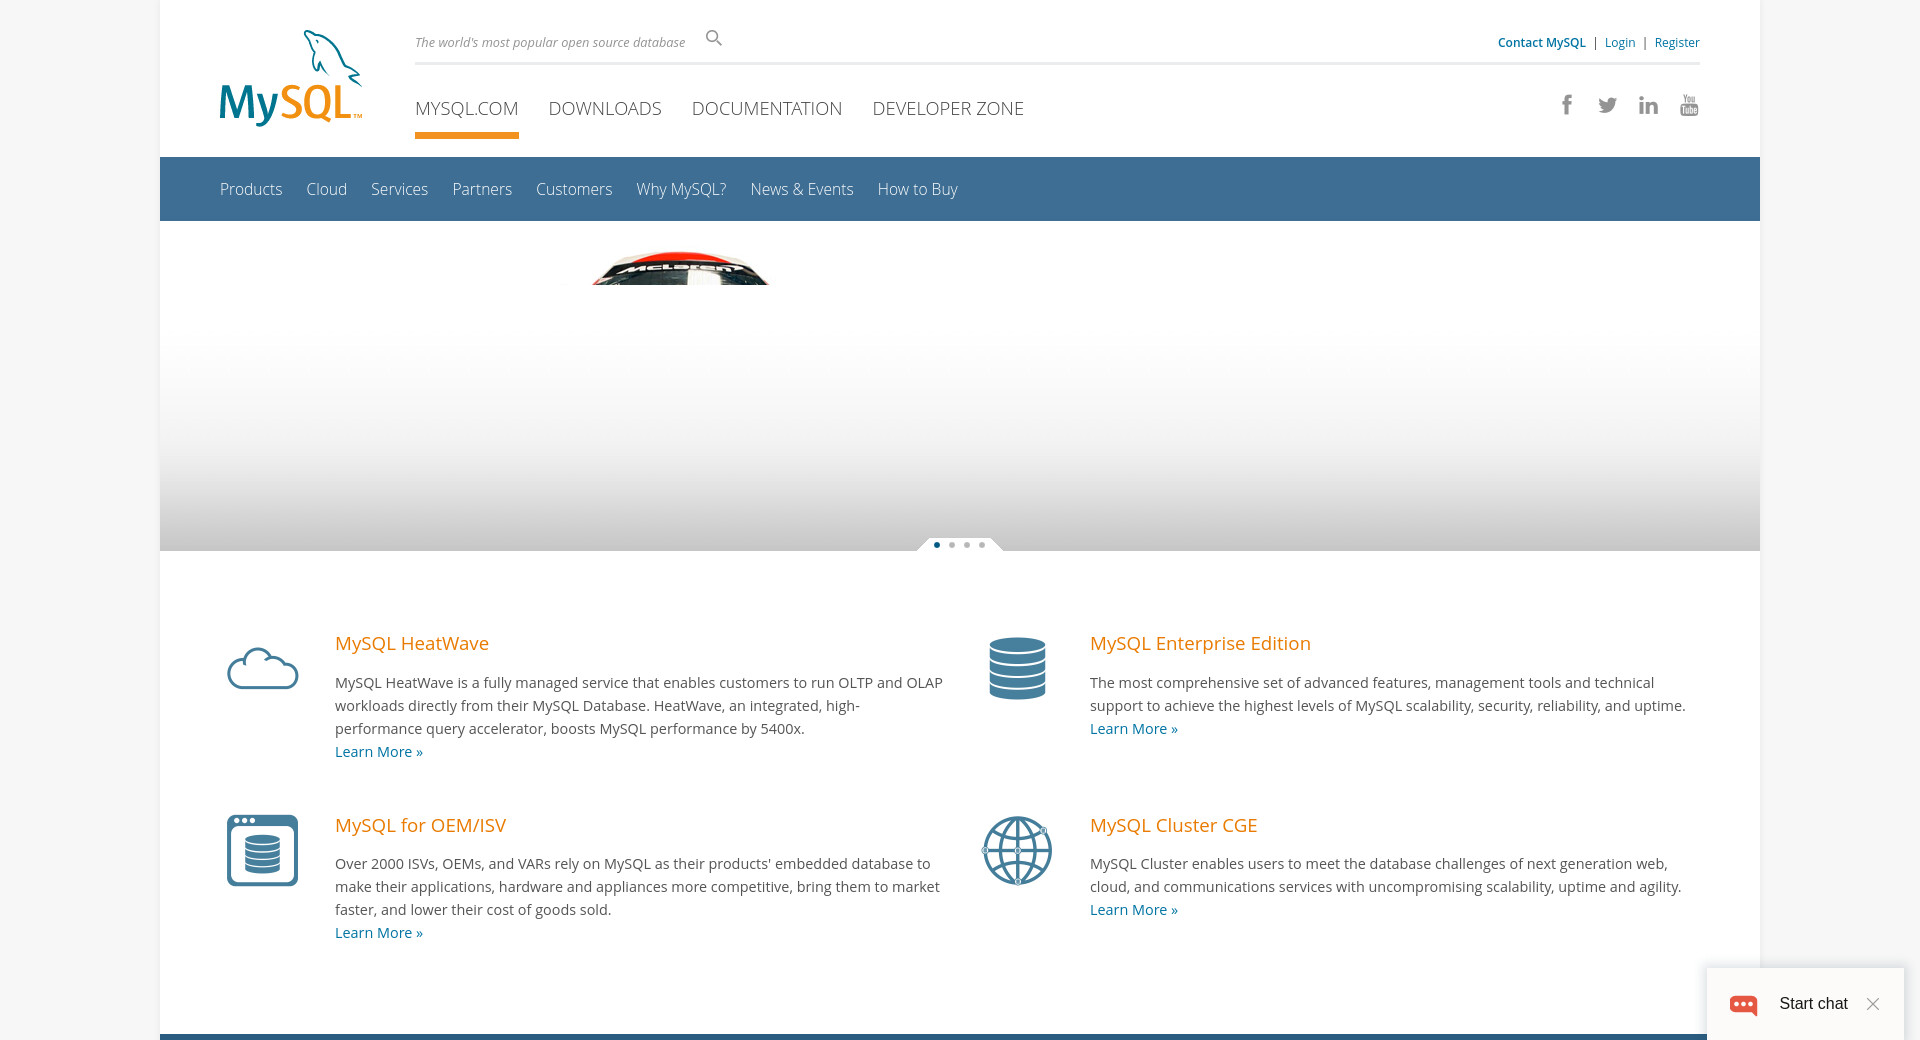Image resolution: width=1920 pixels, height=1040 pixels.
Task: Click the search magnifier icon
Action: [713, 38]
